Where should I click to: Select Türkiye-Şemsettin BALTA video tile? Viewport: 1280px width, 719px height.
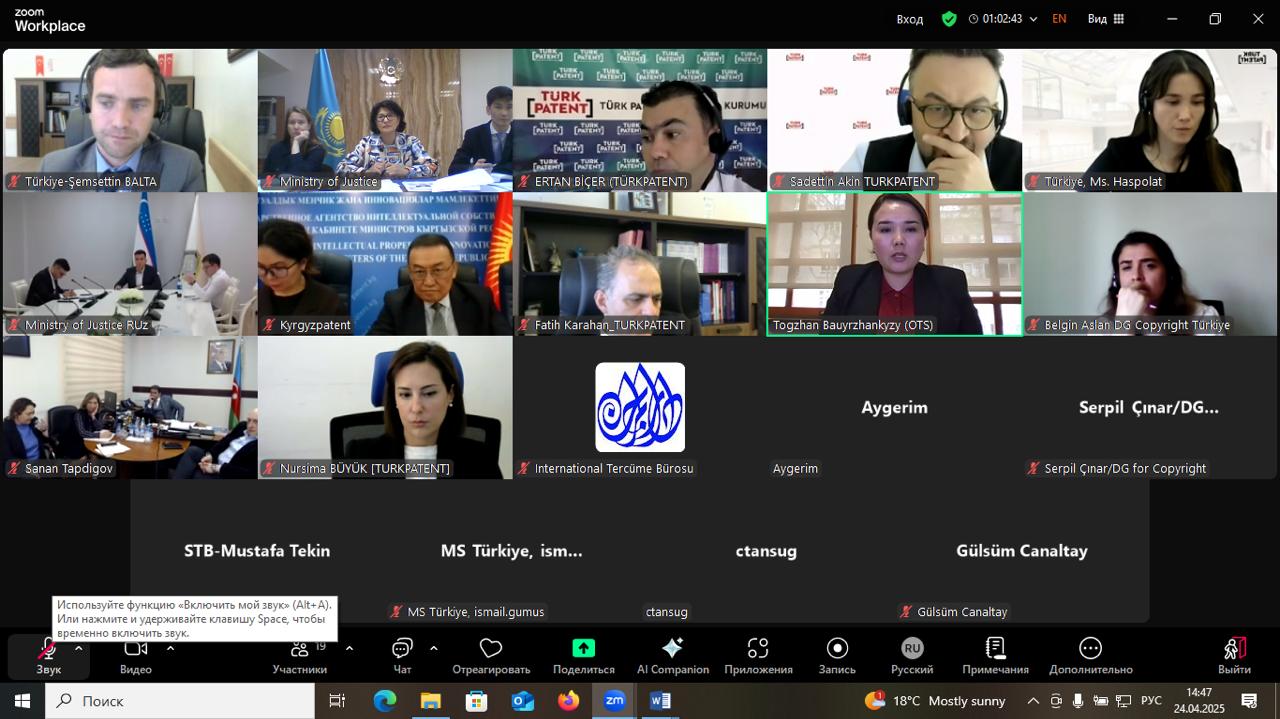tap(130, 120)
